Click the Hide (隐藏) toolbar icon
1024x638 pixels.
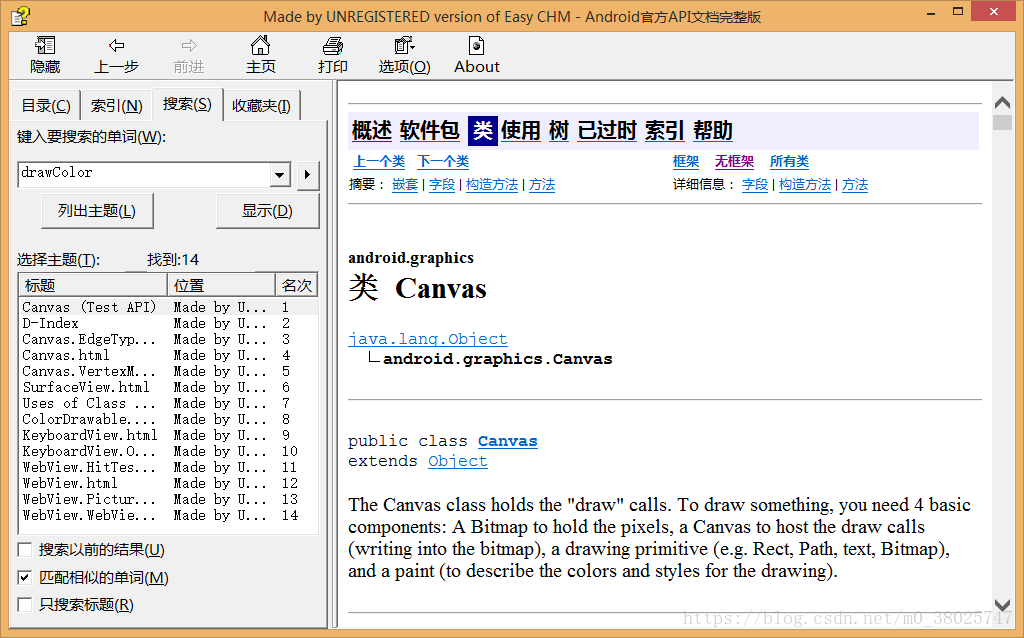click(x=45, y=55)
